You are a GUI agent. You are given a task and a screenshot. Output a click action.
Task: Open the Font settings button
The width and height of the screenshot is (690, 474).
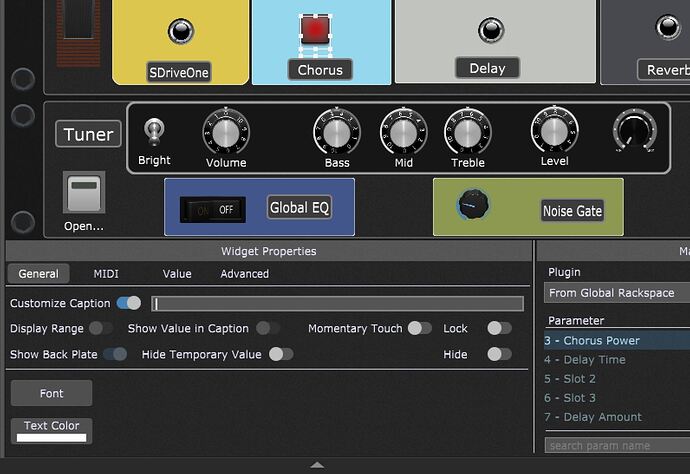pyautogui.click(x=51, y=393)
